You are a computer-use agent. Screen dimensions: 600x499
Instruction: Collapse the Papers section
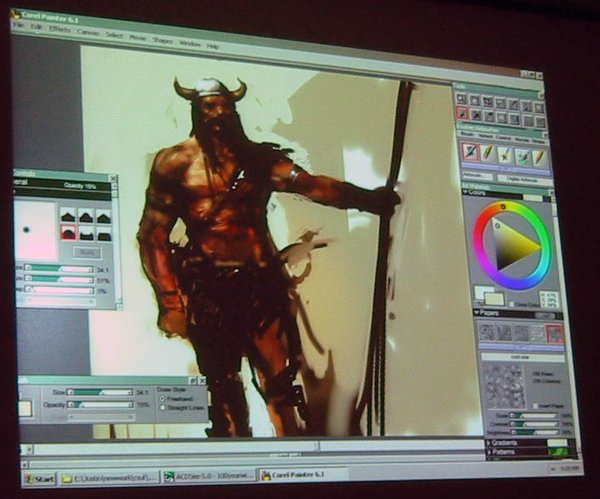tap(476, 313)
